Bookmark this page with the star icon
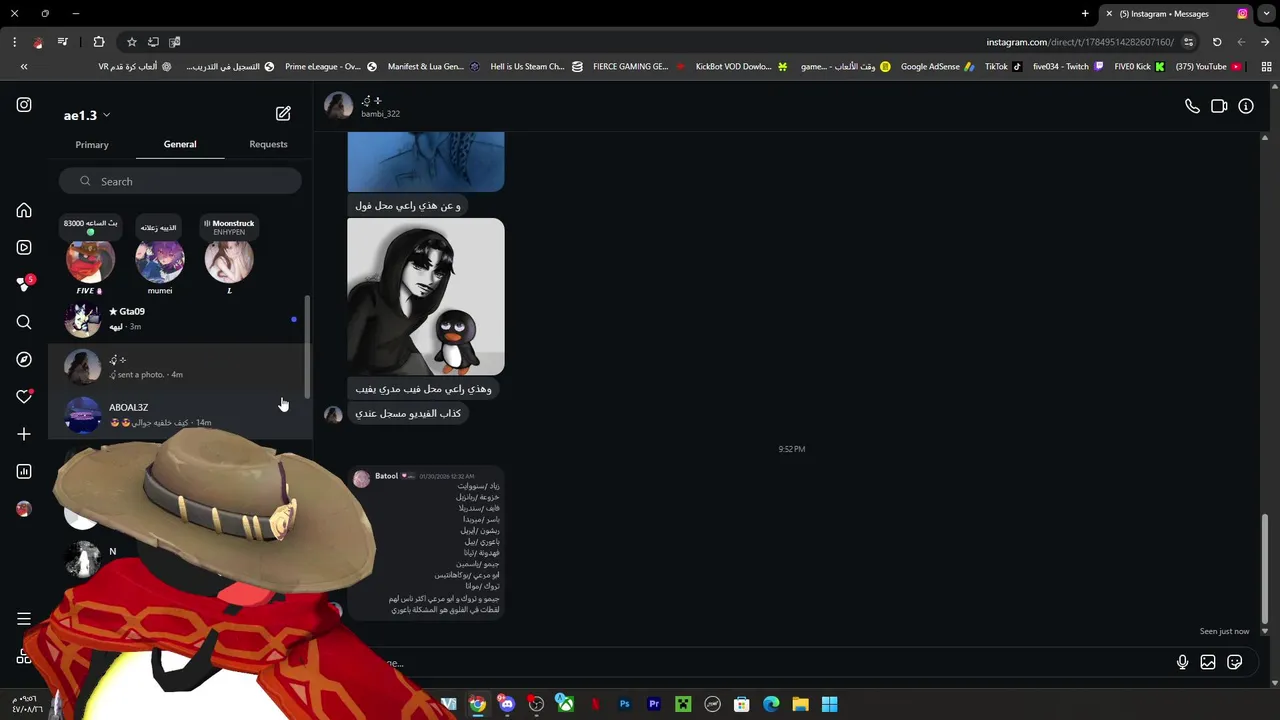Screen dimensions: 1280x720 tap(131, 42)
